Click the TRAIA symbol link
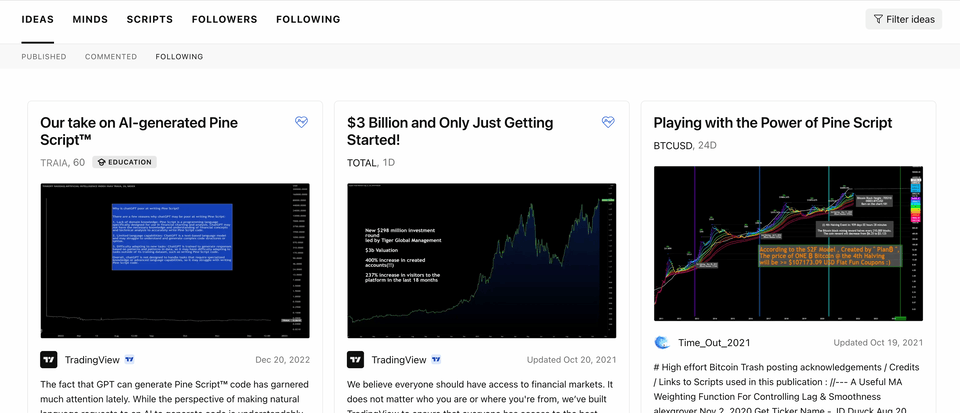The width and height of the screenshot is (960, 413). click(x=54, y=162)
